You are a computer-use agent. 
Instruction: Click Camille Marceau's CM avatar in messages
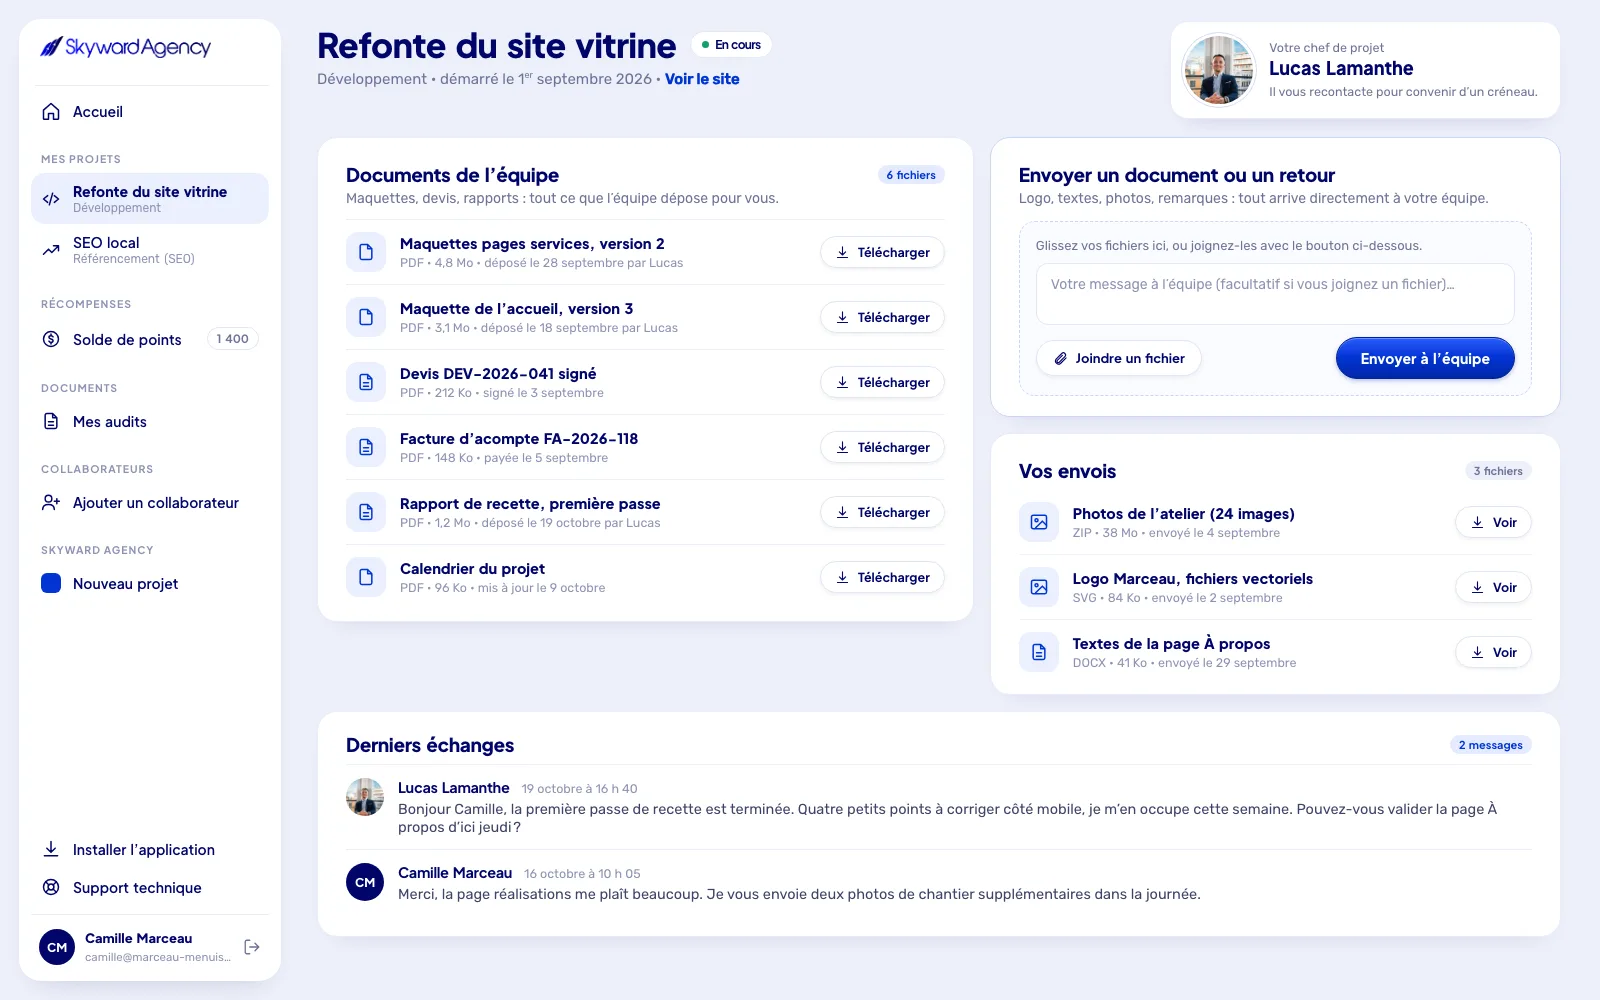coord(365,882)
